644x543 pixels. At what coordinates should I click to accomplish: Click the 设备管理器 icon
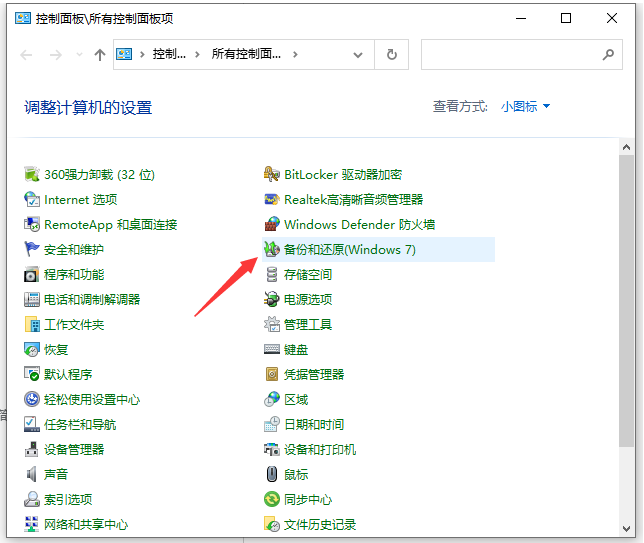pyautogui.click(x=32, y=449)
